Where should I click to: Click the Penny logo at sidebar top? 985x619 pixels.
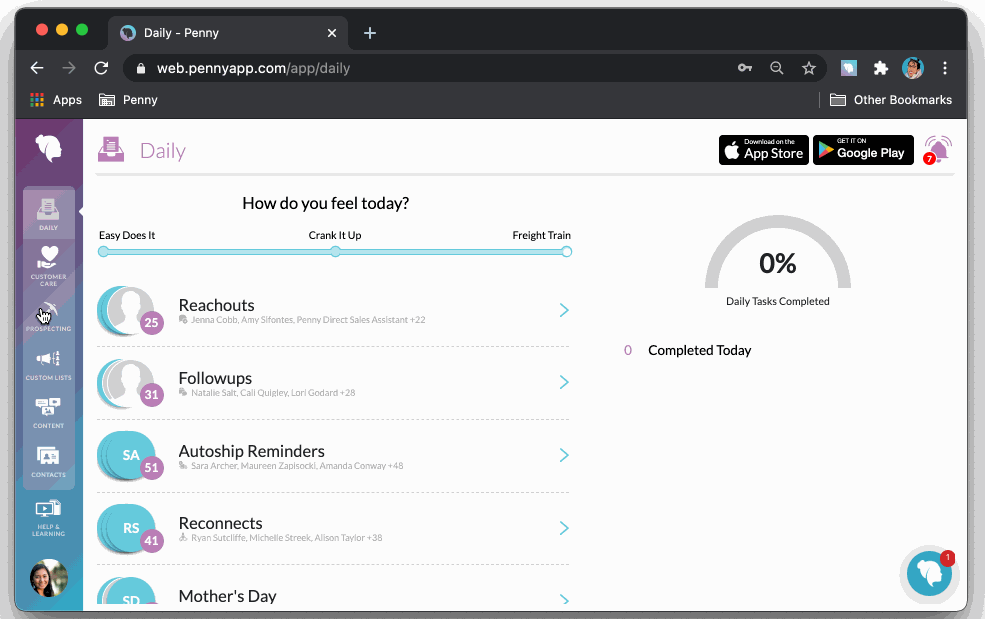point(48,148)
